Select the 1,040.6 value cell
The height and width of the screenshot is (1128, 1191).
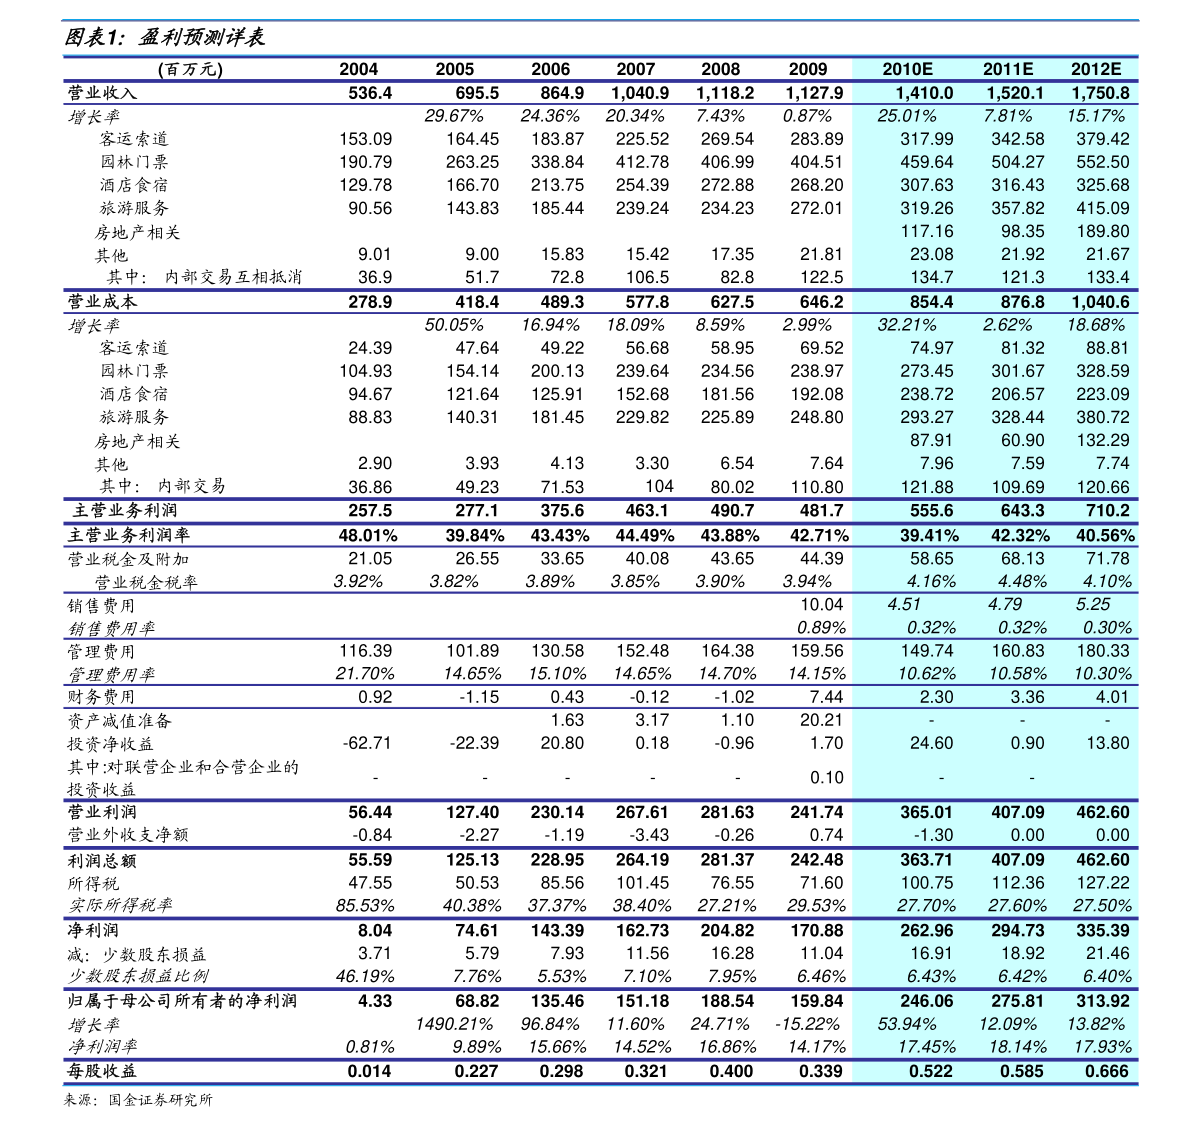(1100, 302)
